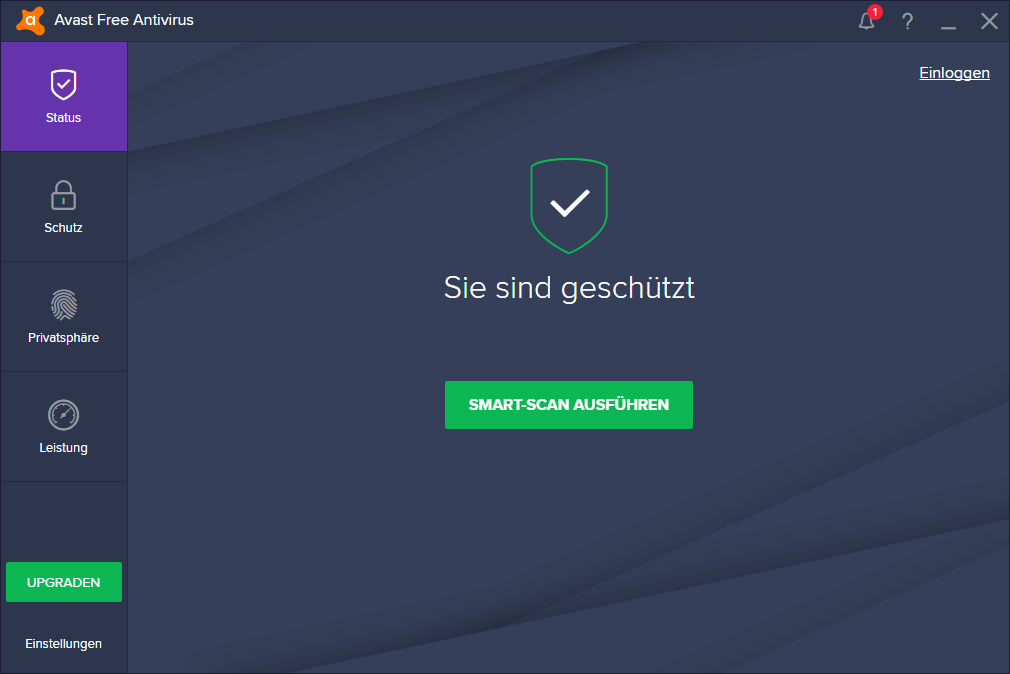The image size is (1010, 674).
Task: Open the notifications bell icon
Action: (x=866, y=21)
